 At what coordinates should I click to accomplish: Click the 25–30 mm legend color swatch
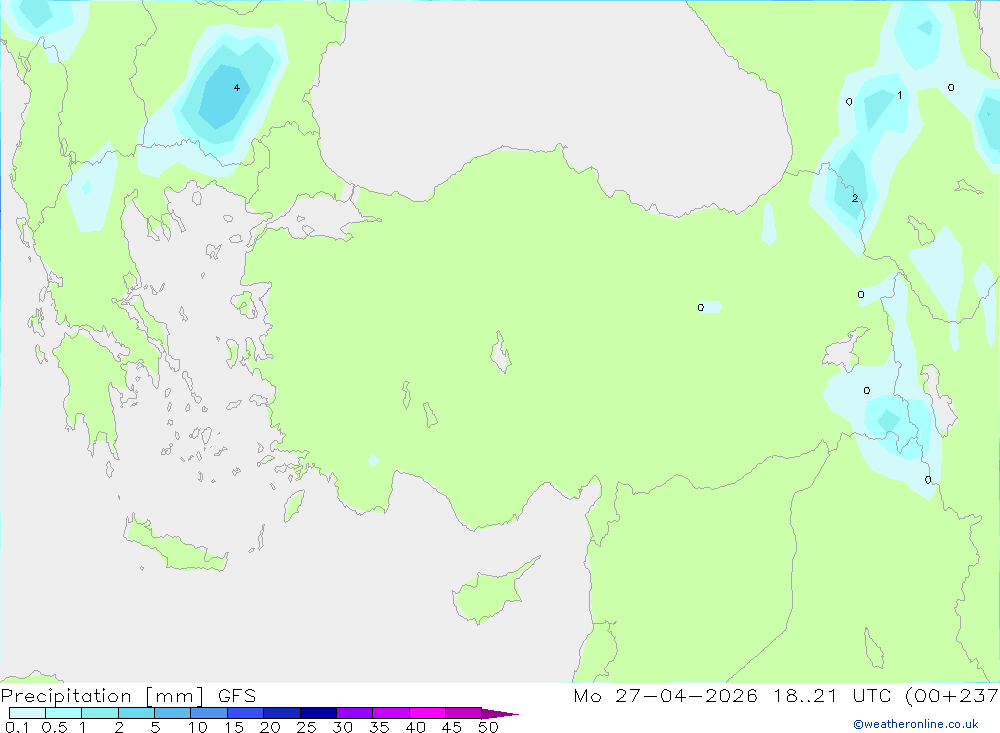318,713
